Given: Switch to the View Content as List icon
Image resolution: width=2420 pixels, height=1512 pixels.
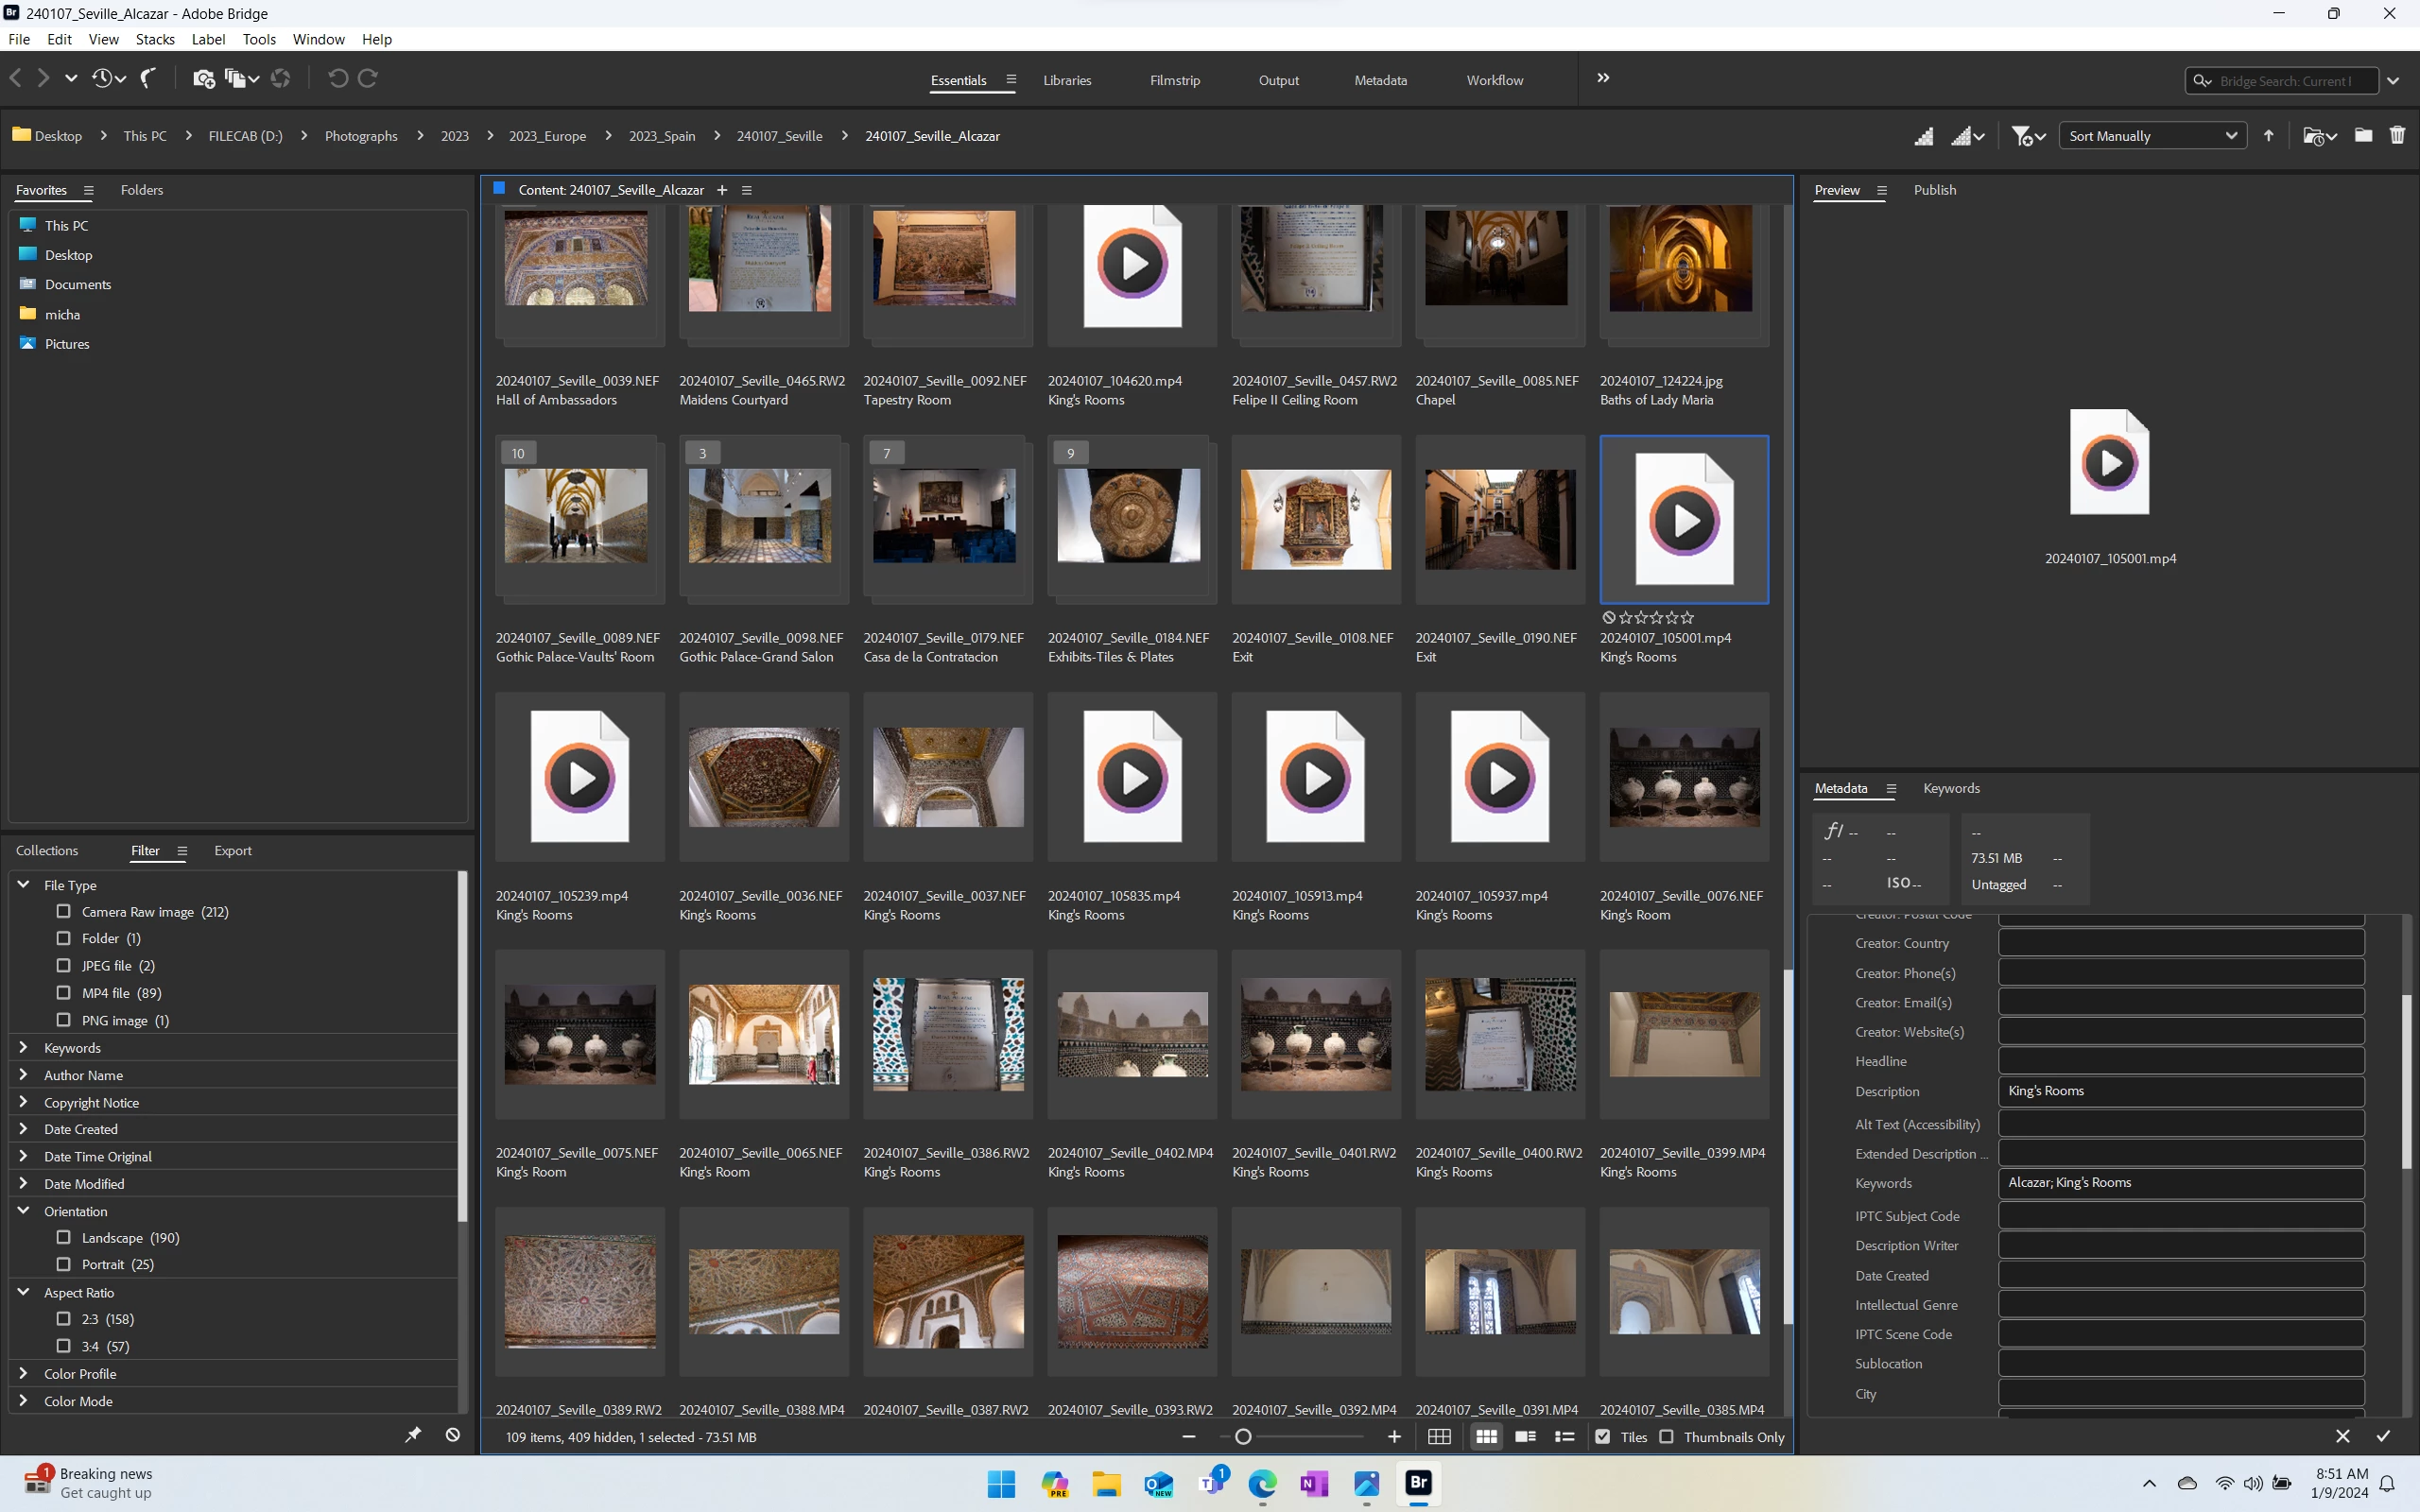Looking at the screenshot, I should coord(1564,1437).
